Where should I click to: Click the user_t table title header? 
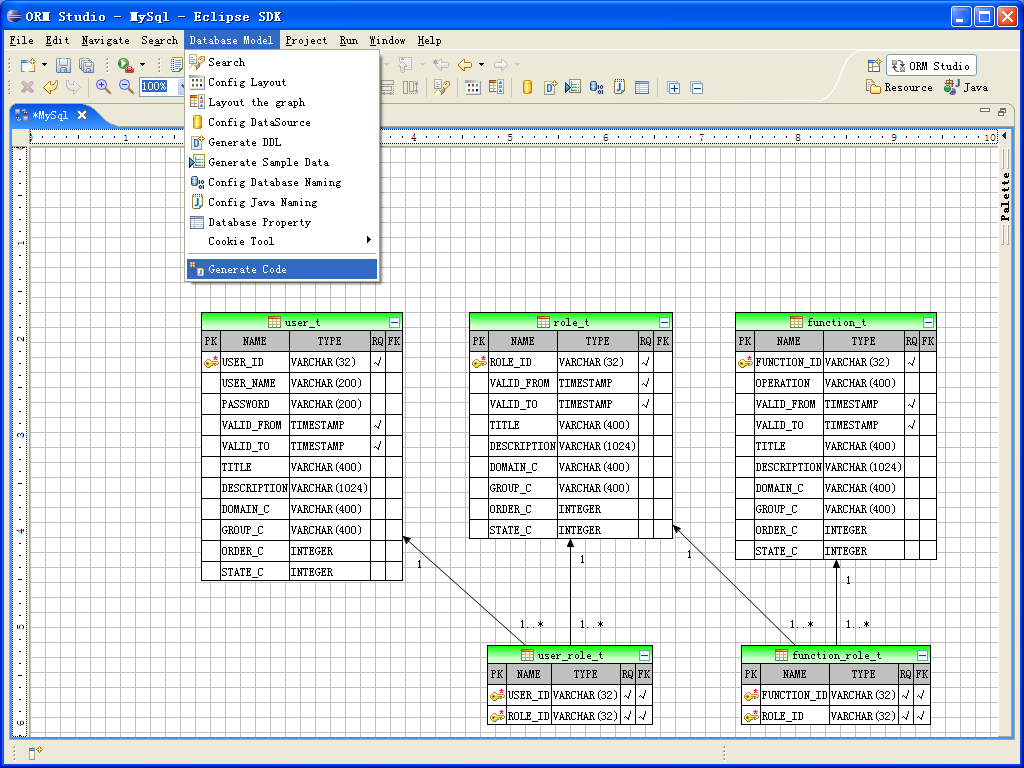click(302, 322)
